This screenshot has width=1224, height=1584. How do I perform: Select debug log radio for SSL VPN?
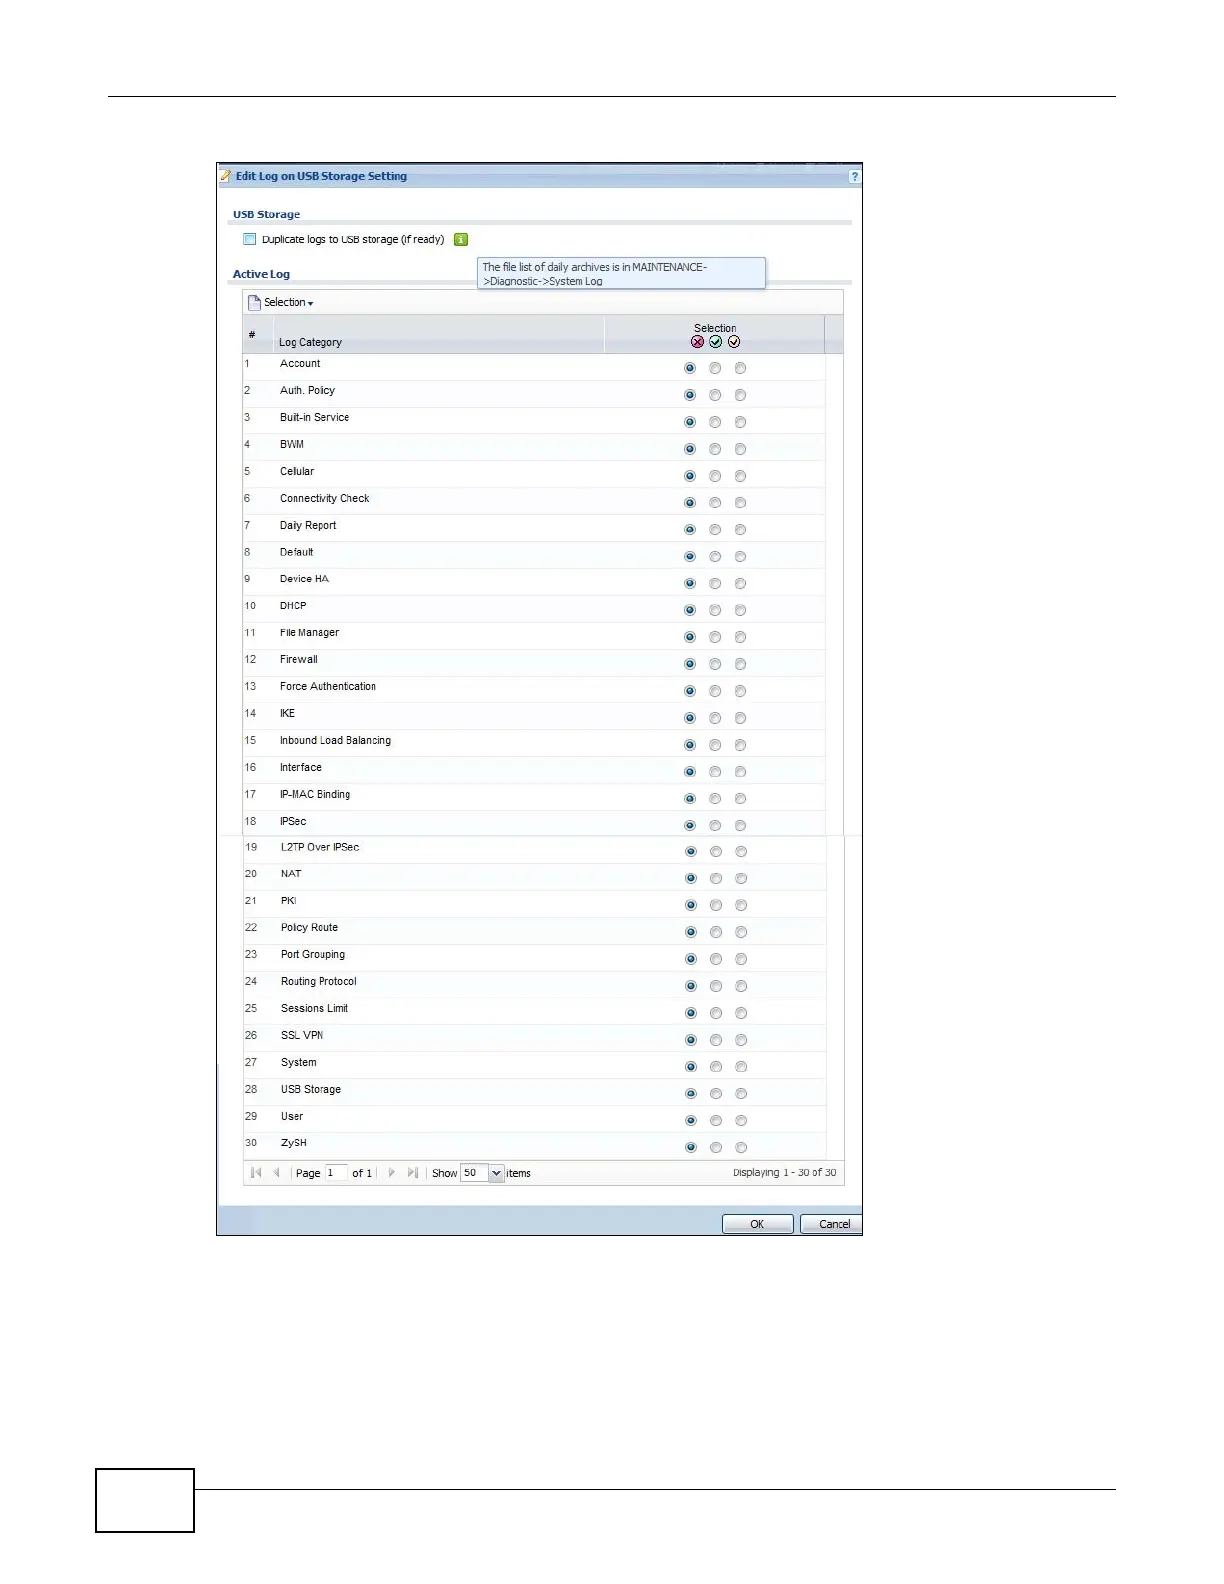741,1041
